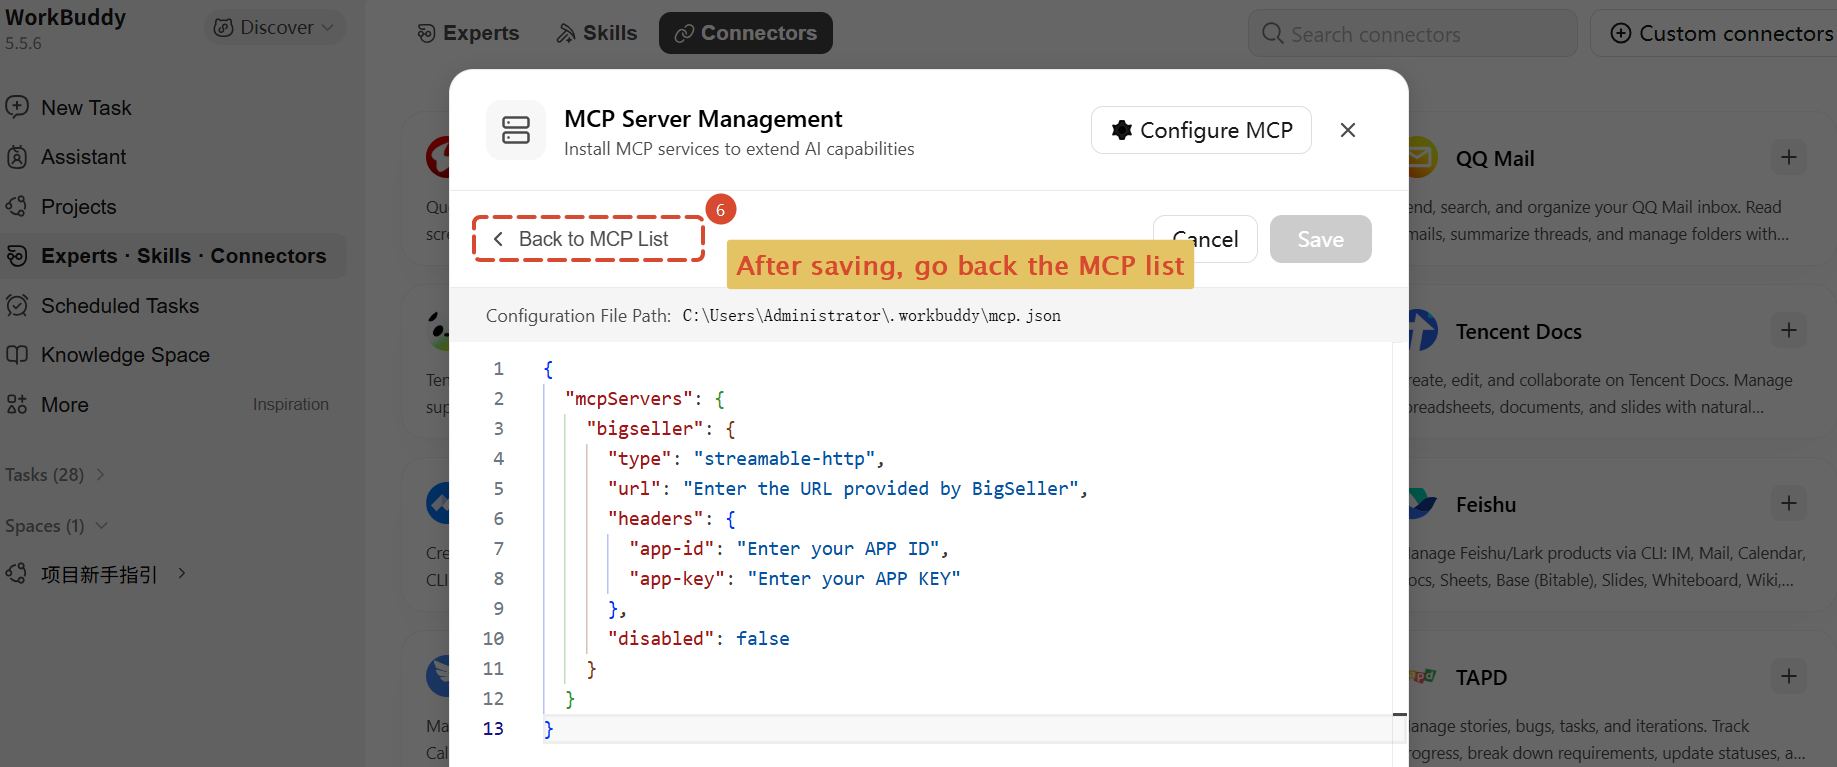
Task: Close the MCP Server Management dialog
Action: [x=1348, y=130]
